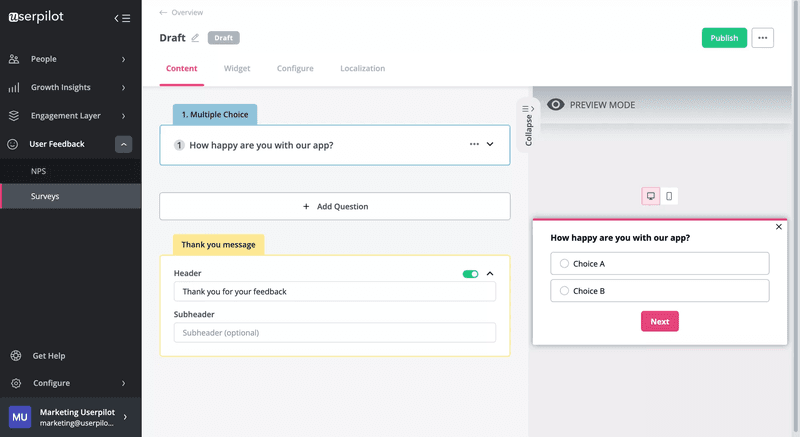Click the Engagement Layer stack icon
This screenshot has height=437, width=800.
14,116
